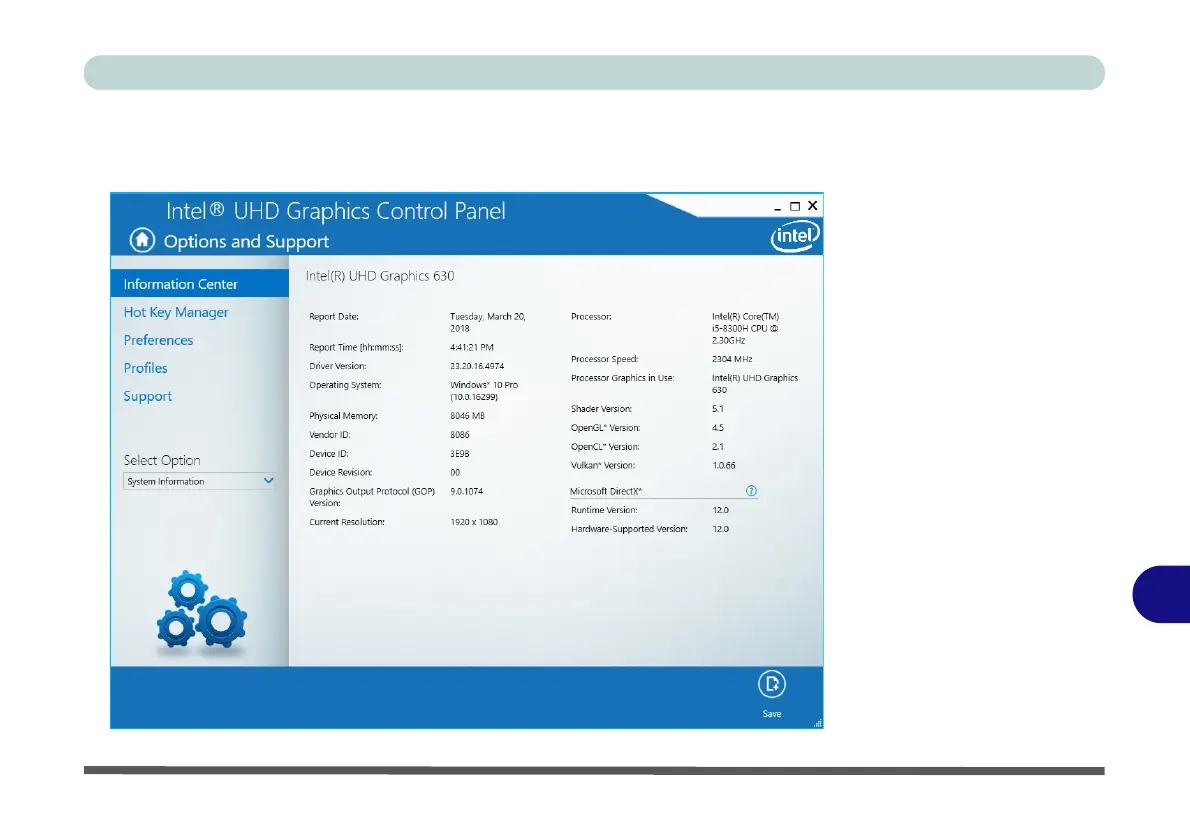Click the Select Option label
1190x838 pixels.
pyautogui.click(x=162, y=460)
